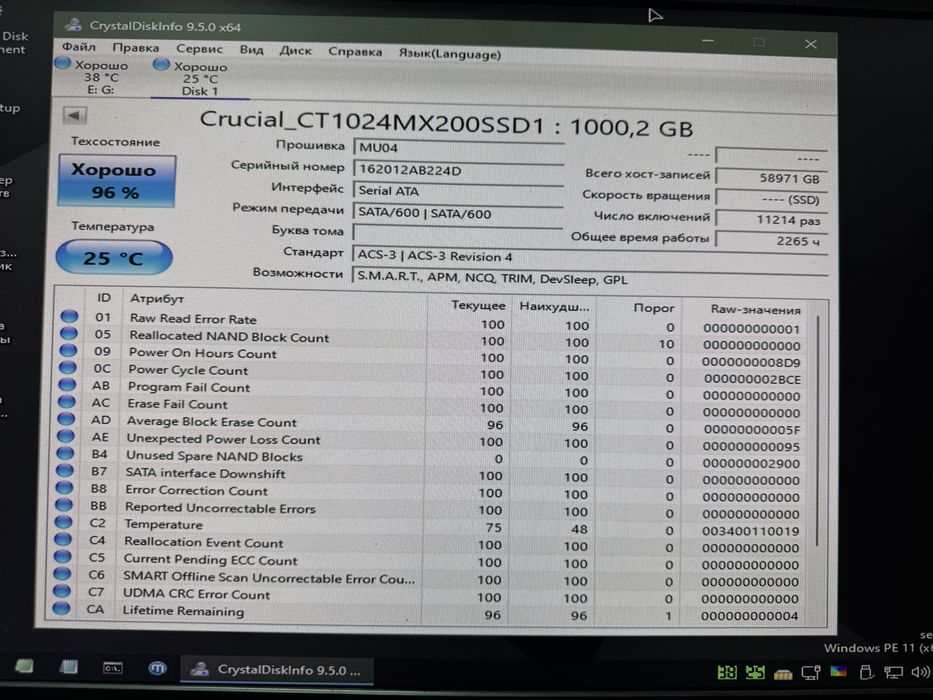The width and height of the screenshot is (933, 700).
Task: Open the Файл menu
Action: (79, 46)
